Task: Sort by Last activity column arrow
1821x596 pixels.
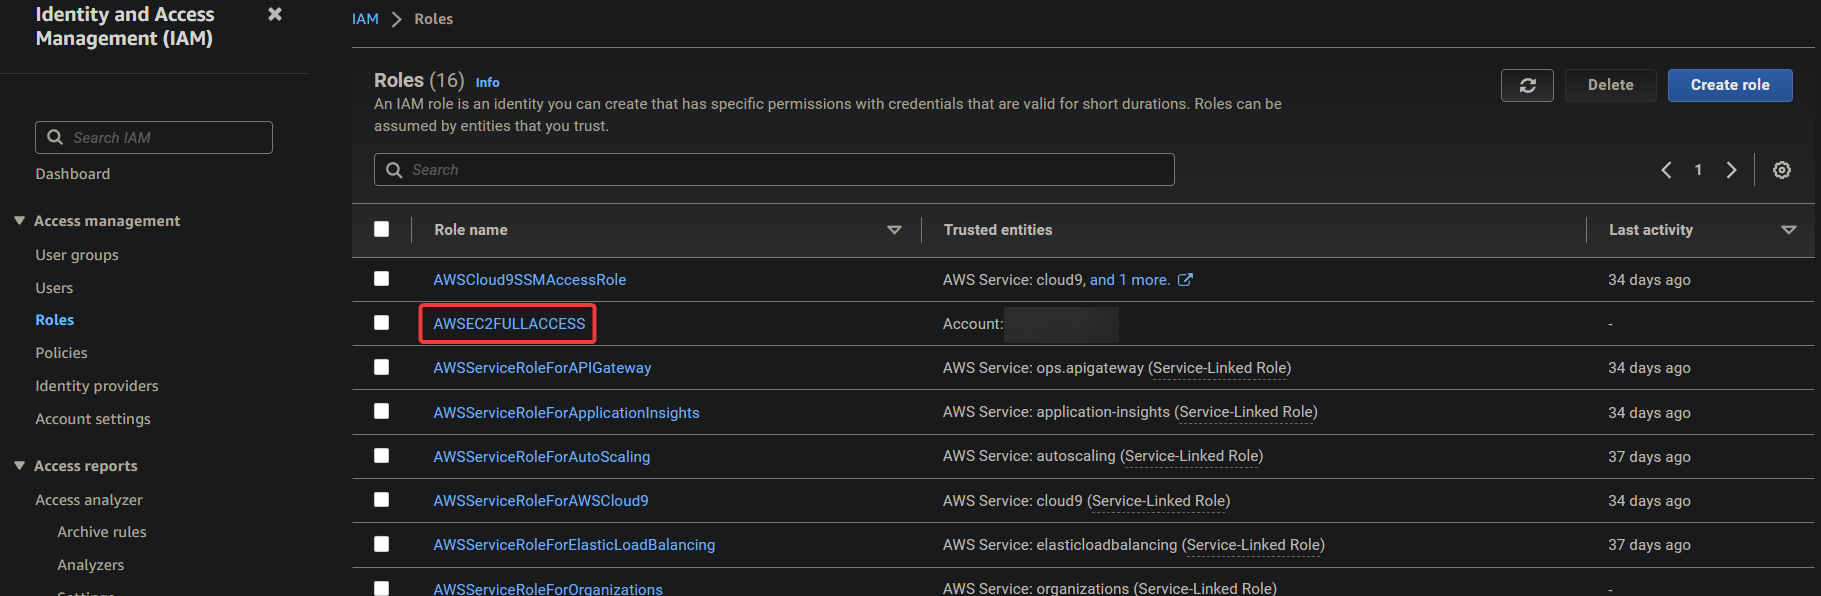Action: click(x=1788, y=230)
